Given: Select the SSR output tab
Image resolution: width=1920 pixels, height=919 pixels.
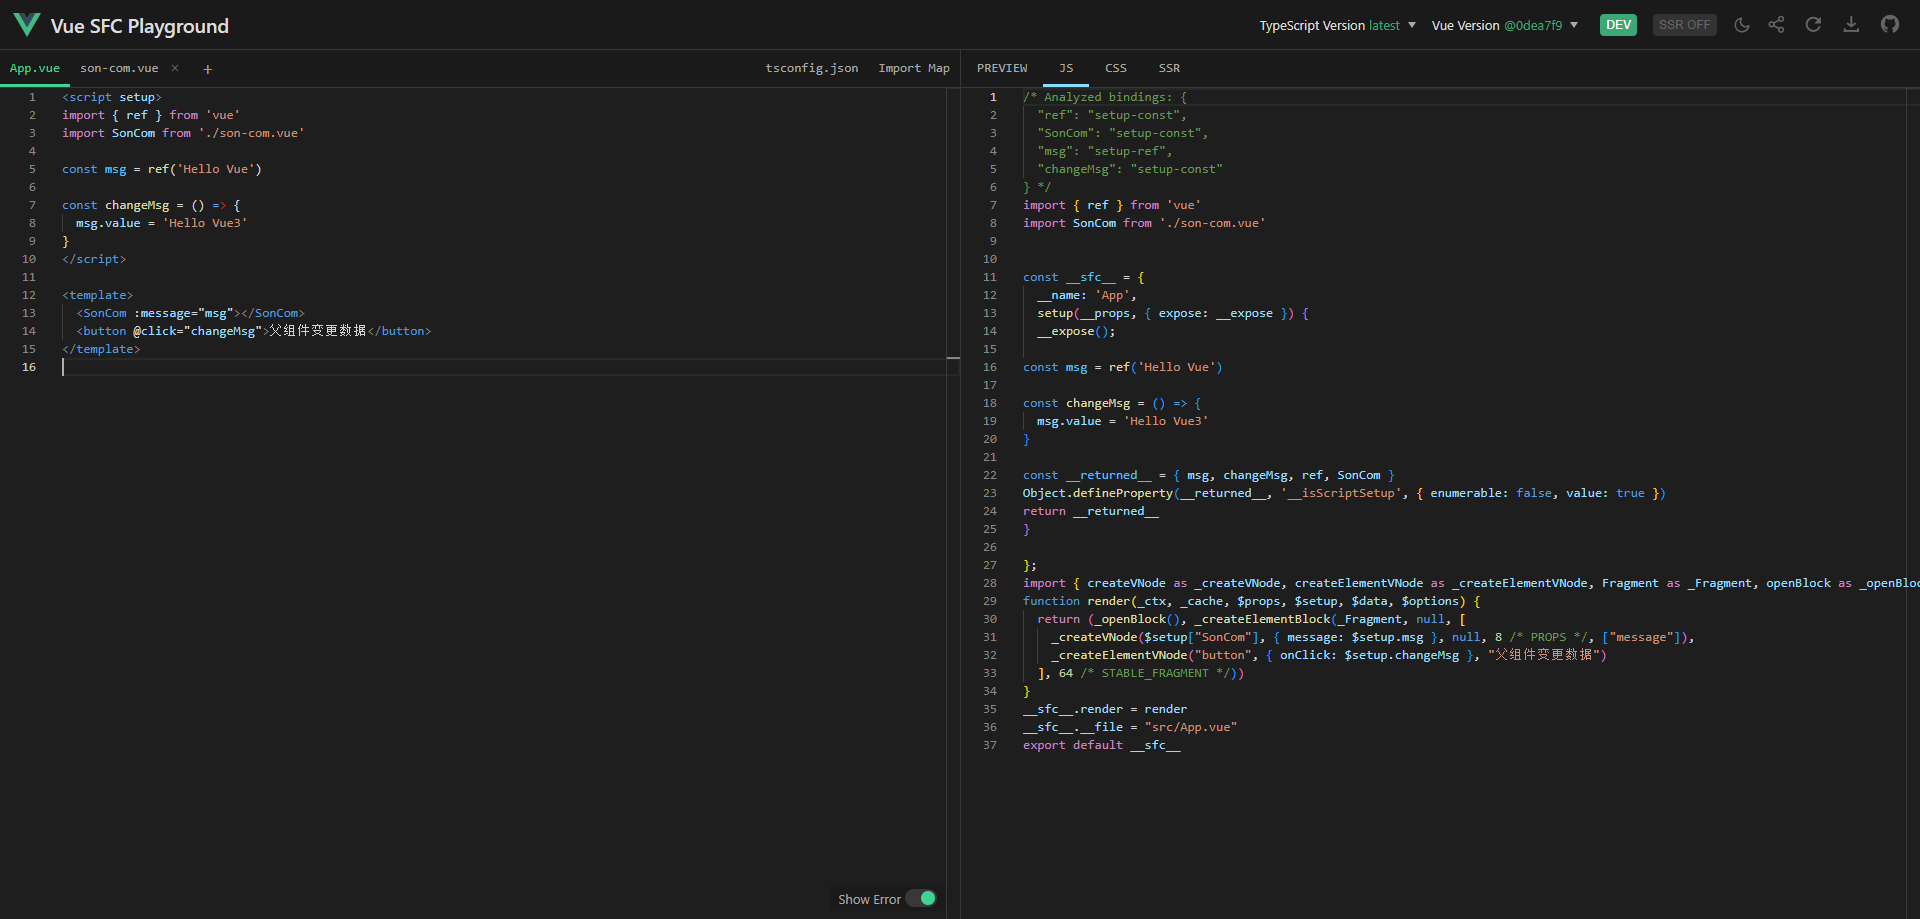Looking at the screenshot, I should (1169, 68).
